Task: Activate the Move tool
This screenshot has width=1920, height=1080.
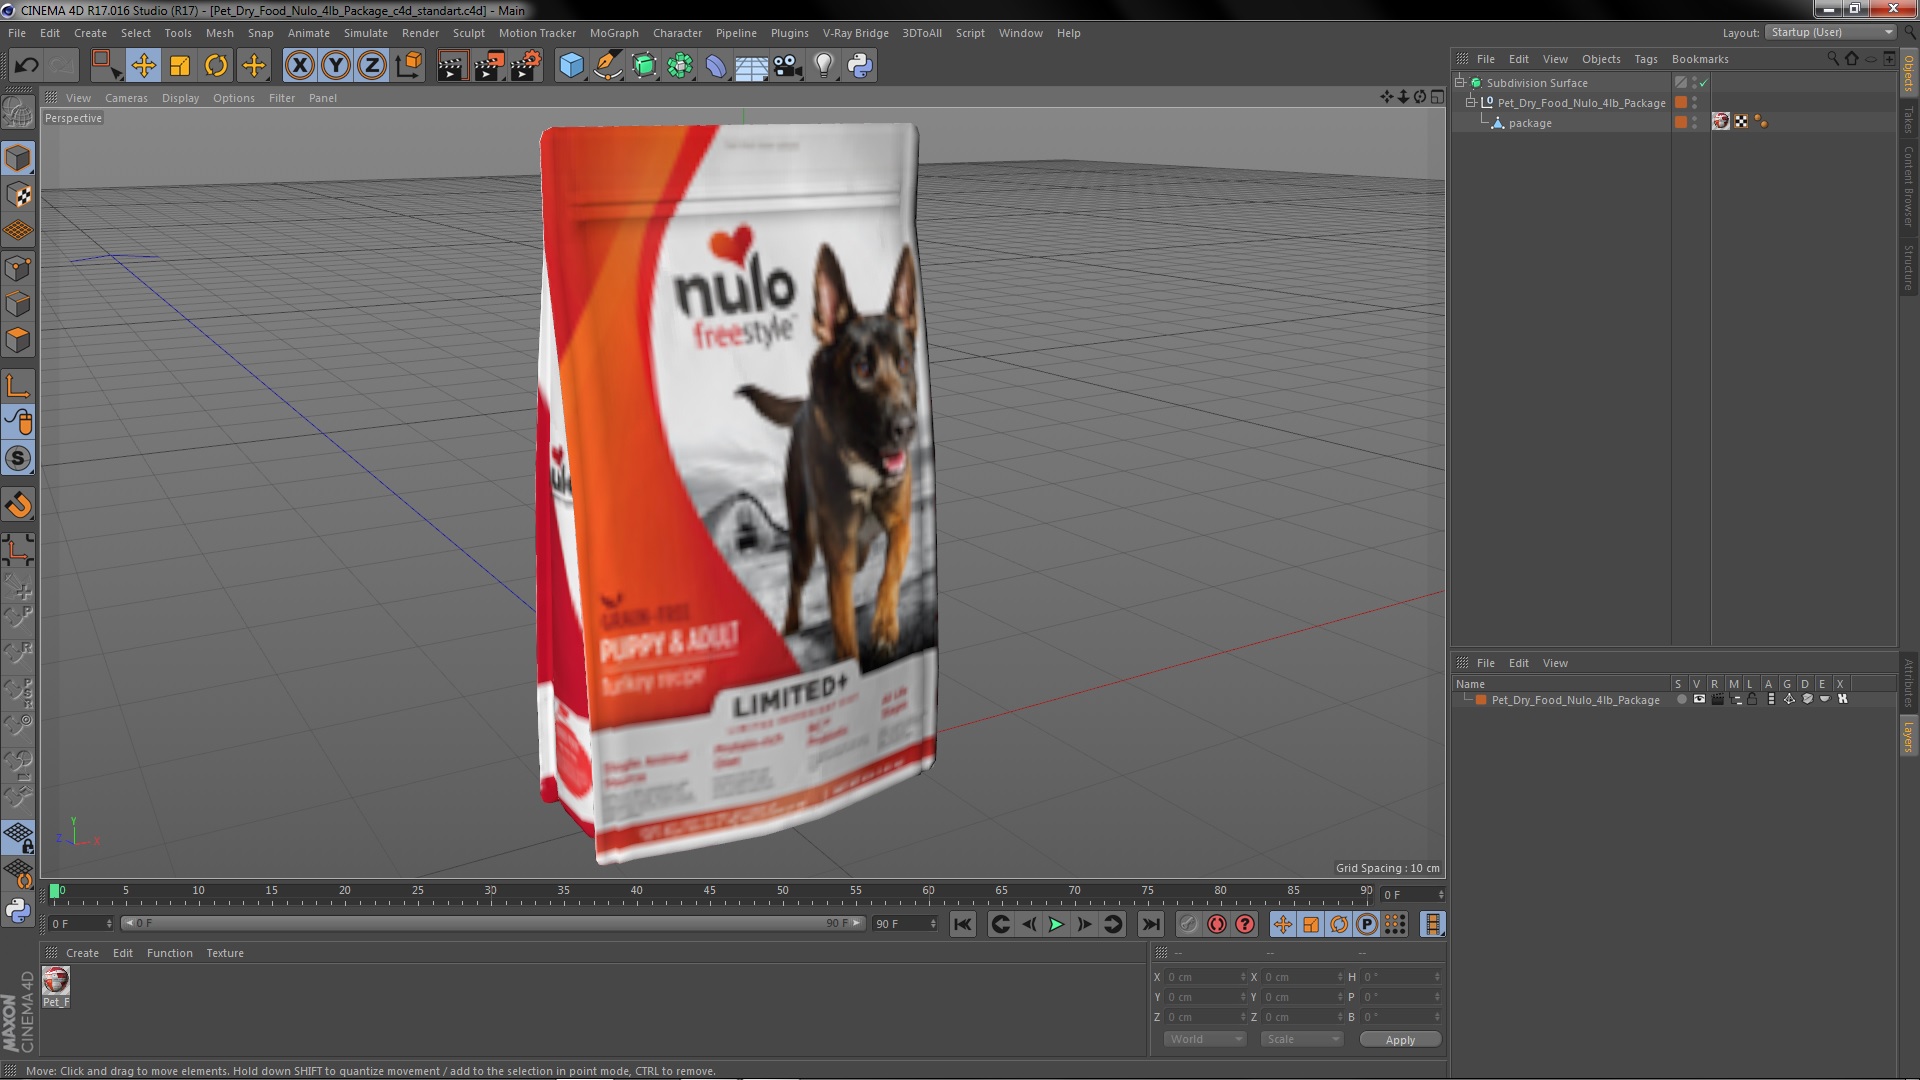Action: click(143, 66)
